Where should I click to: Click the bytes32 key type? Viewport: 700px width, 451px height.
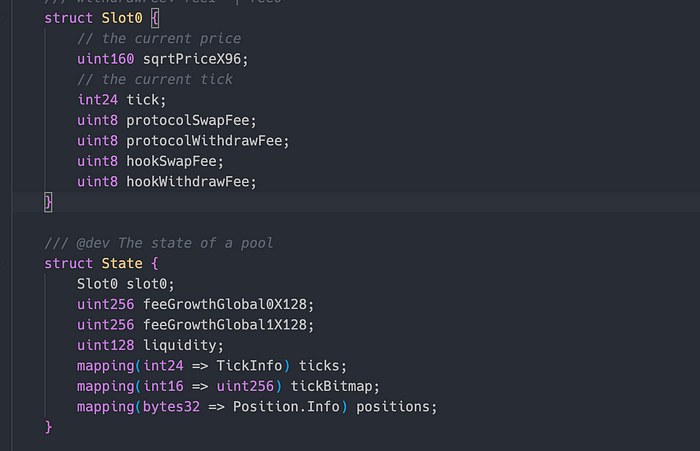coord(171,407)
